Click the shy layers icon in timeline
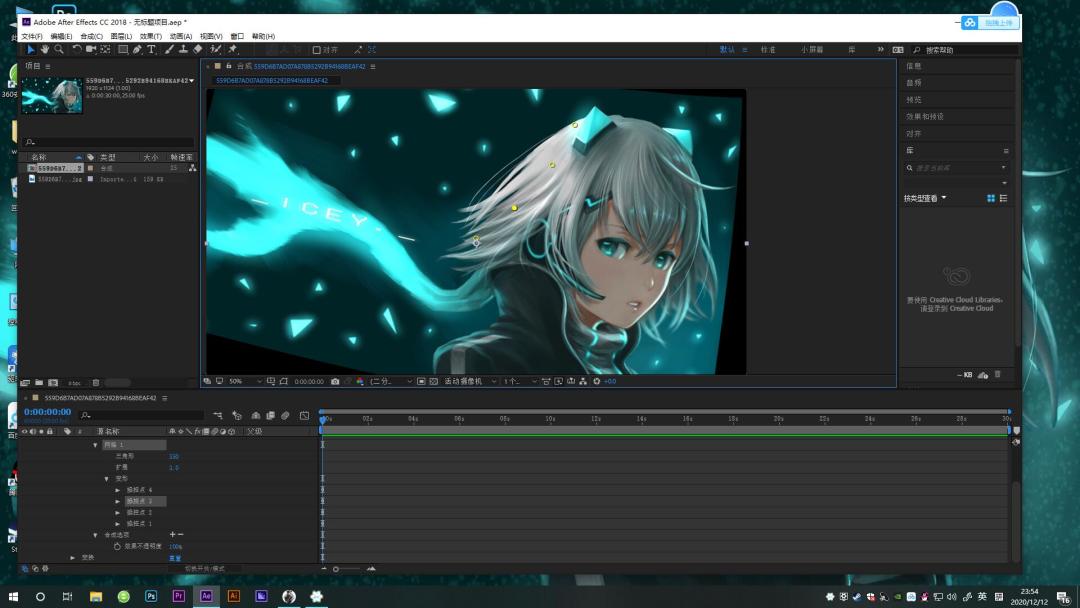 click(x=256, y=415)
